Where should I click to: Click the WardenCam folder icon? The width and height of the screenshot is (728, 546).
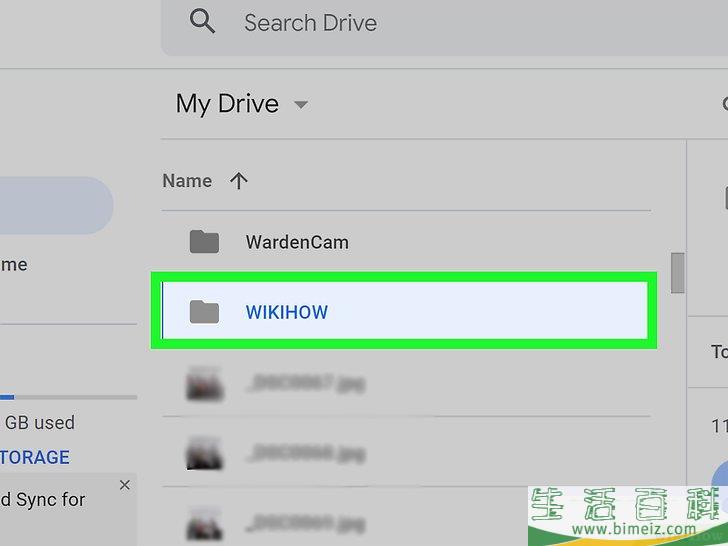204,241
